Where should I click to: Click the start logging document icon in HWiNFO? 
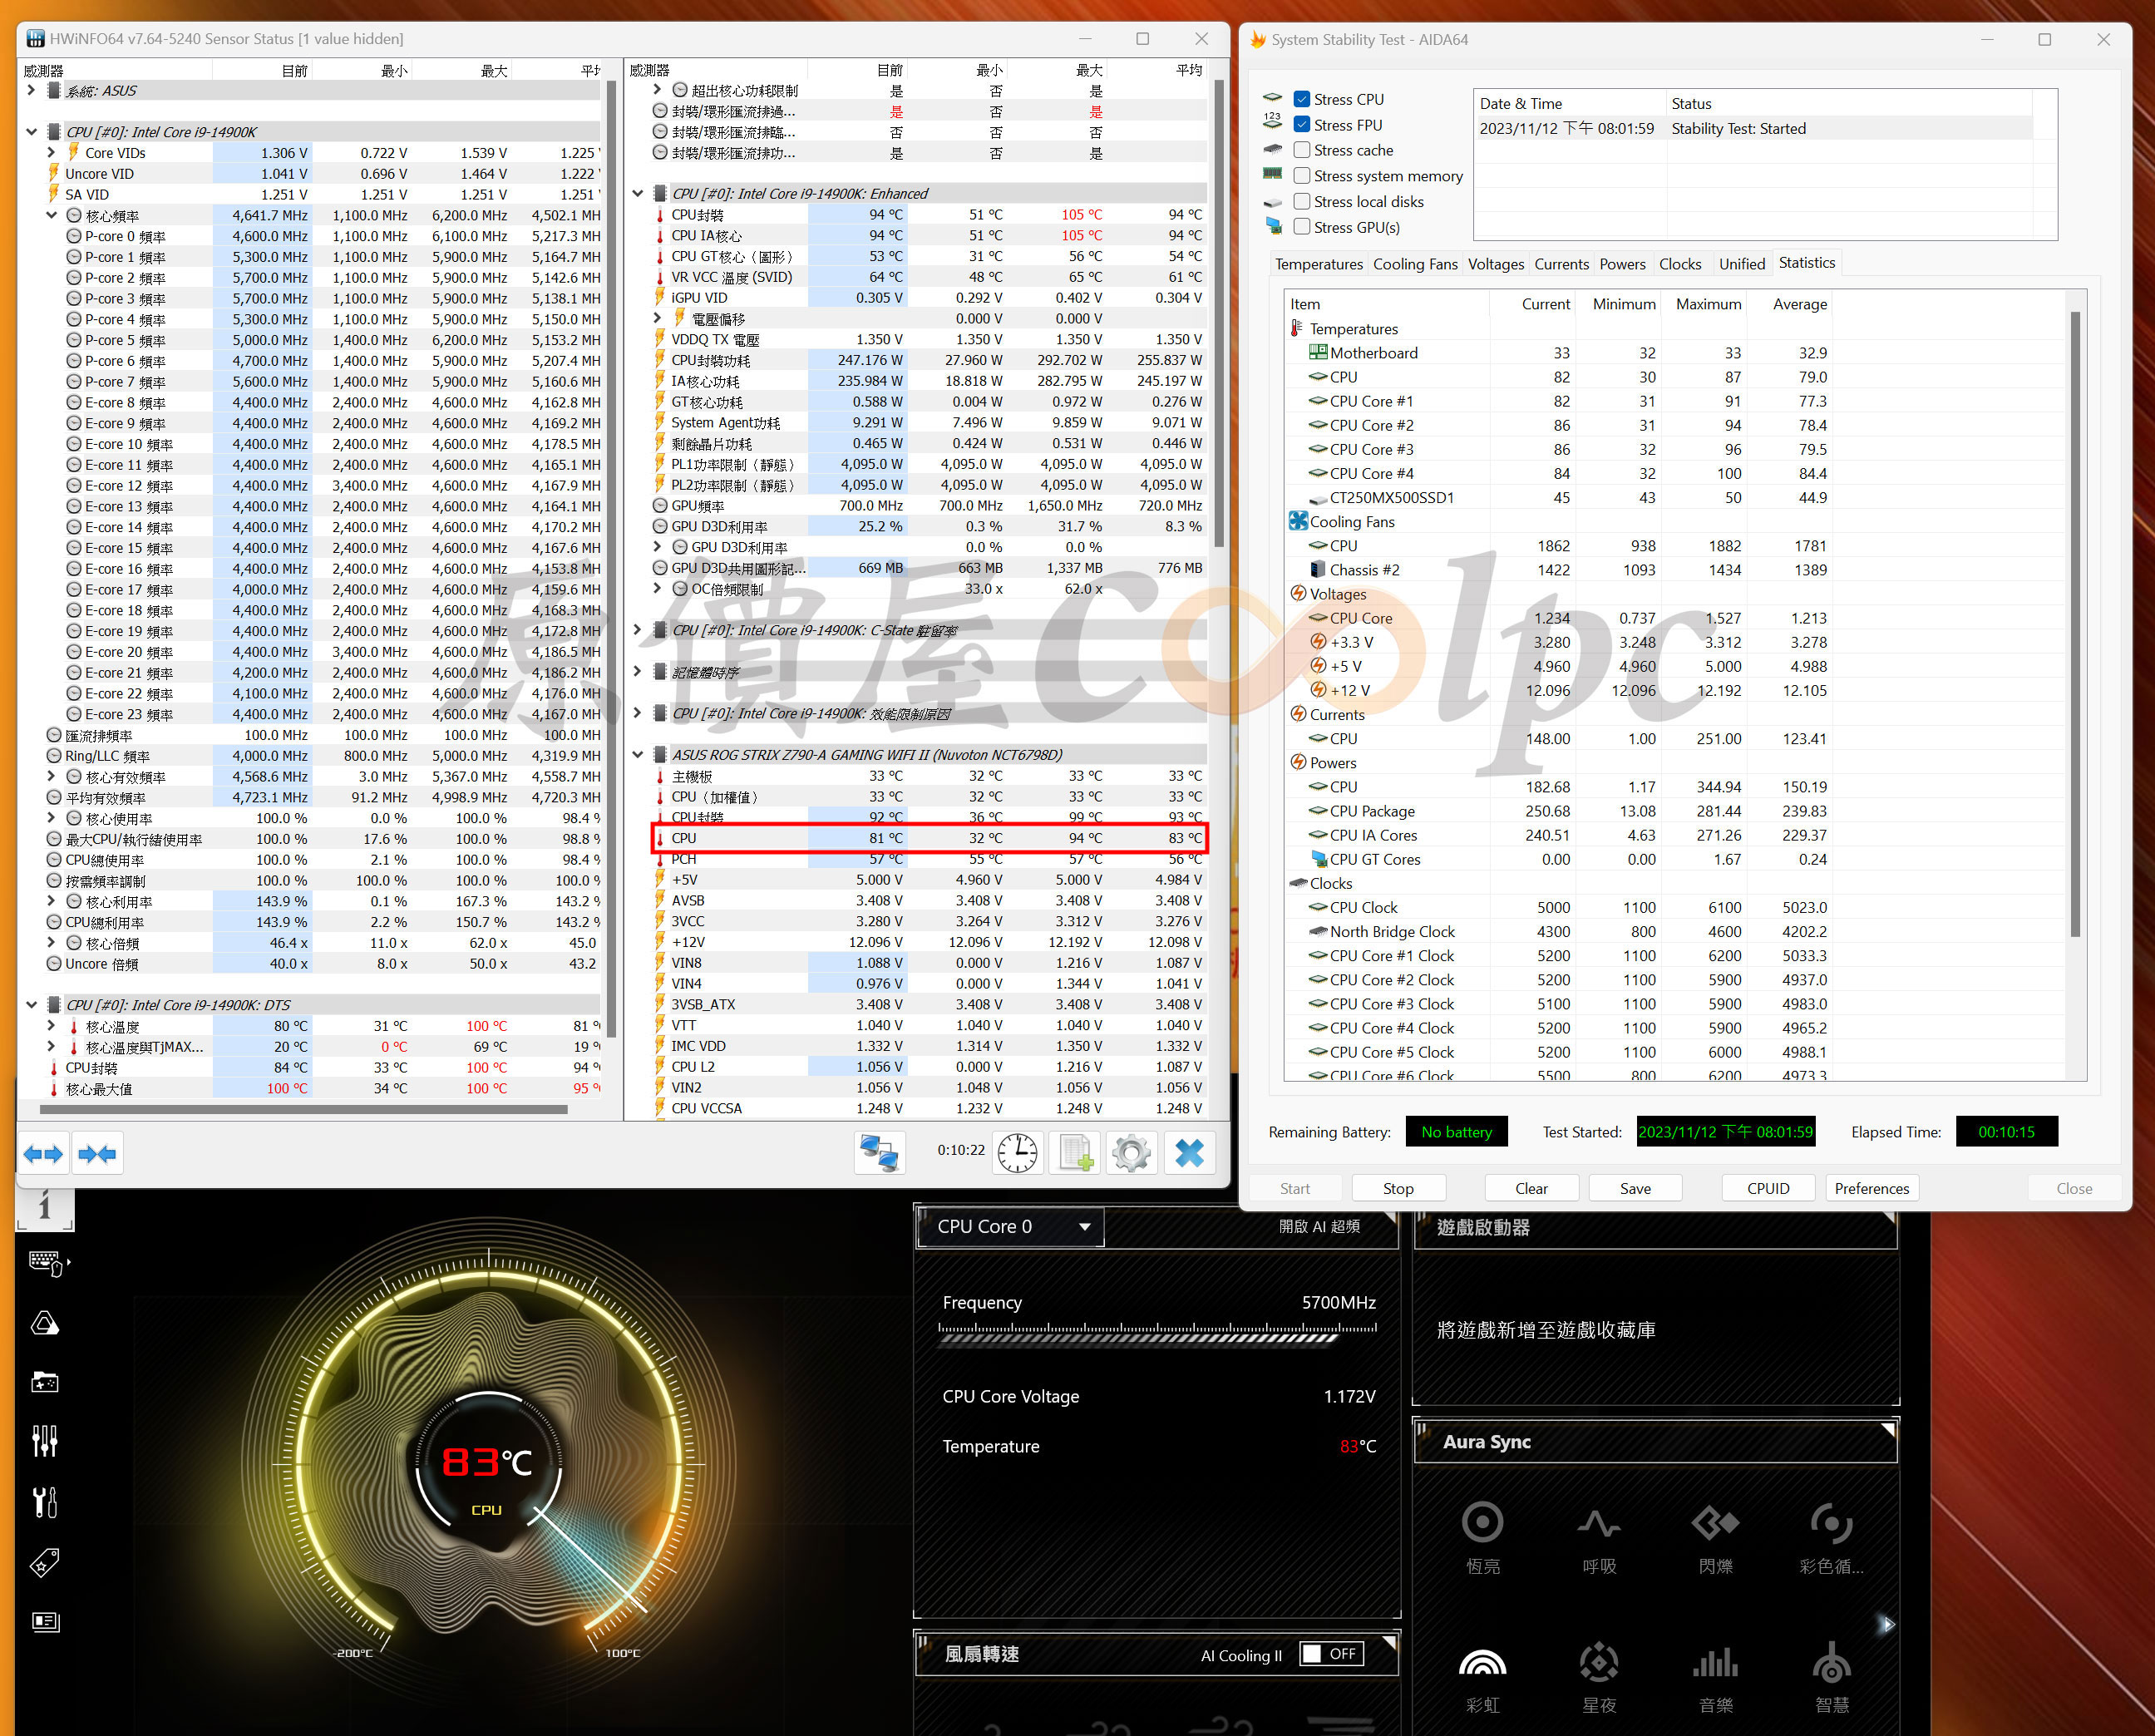coord(1075,1154)
